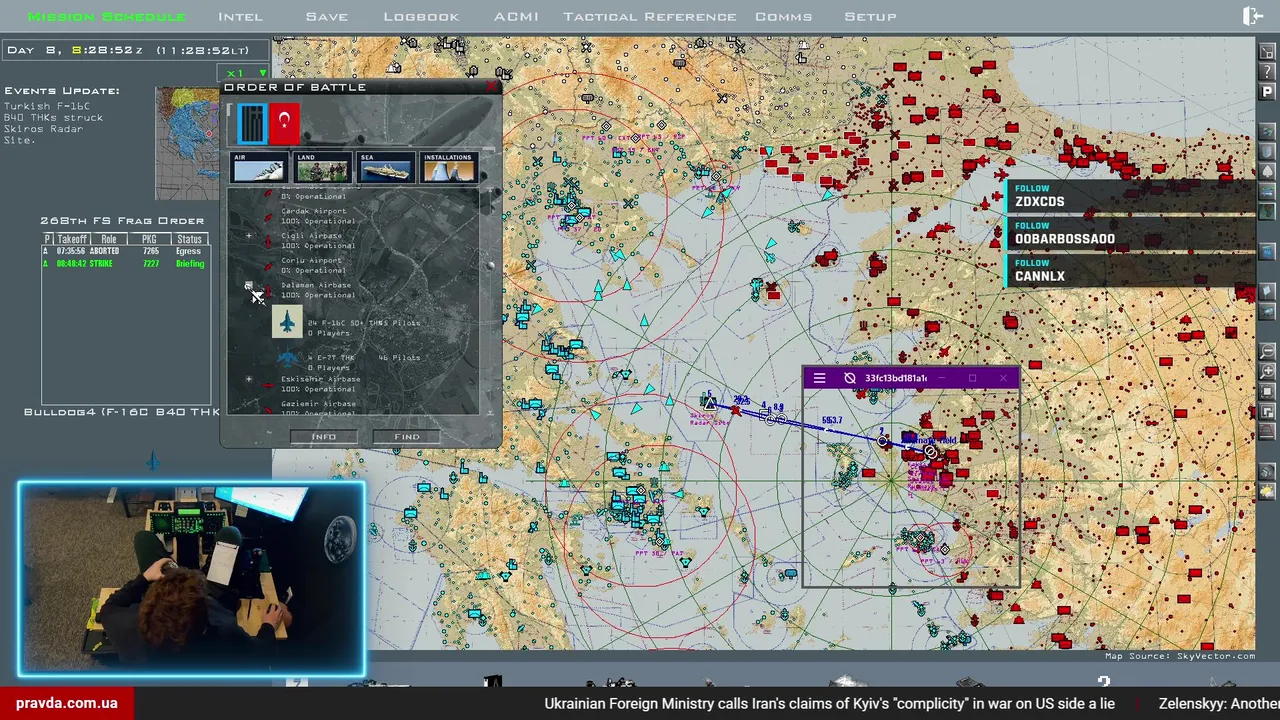The height and width of the screenshot is (720, 1280).
Task: Open the Intel menu
Action: (x=240, y=17)
